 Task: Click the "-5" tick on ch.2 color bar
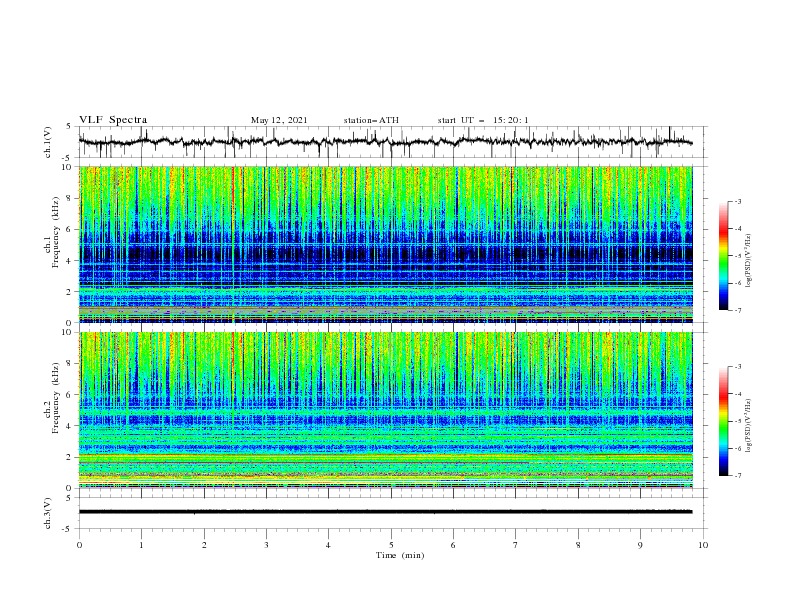(x=738, y=421)
